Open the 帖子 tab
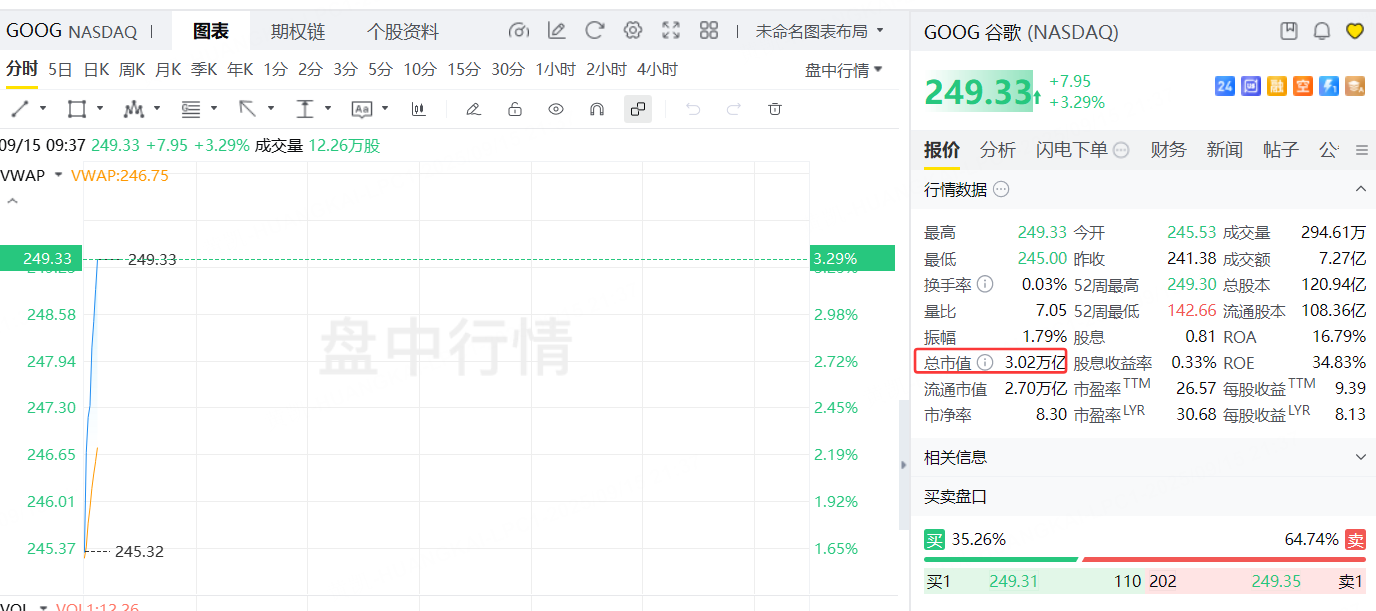 point(1281,150)
